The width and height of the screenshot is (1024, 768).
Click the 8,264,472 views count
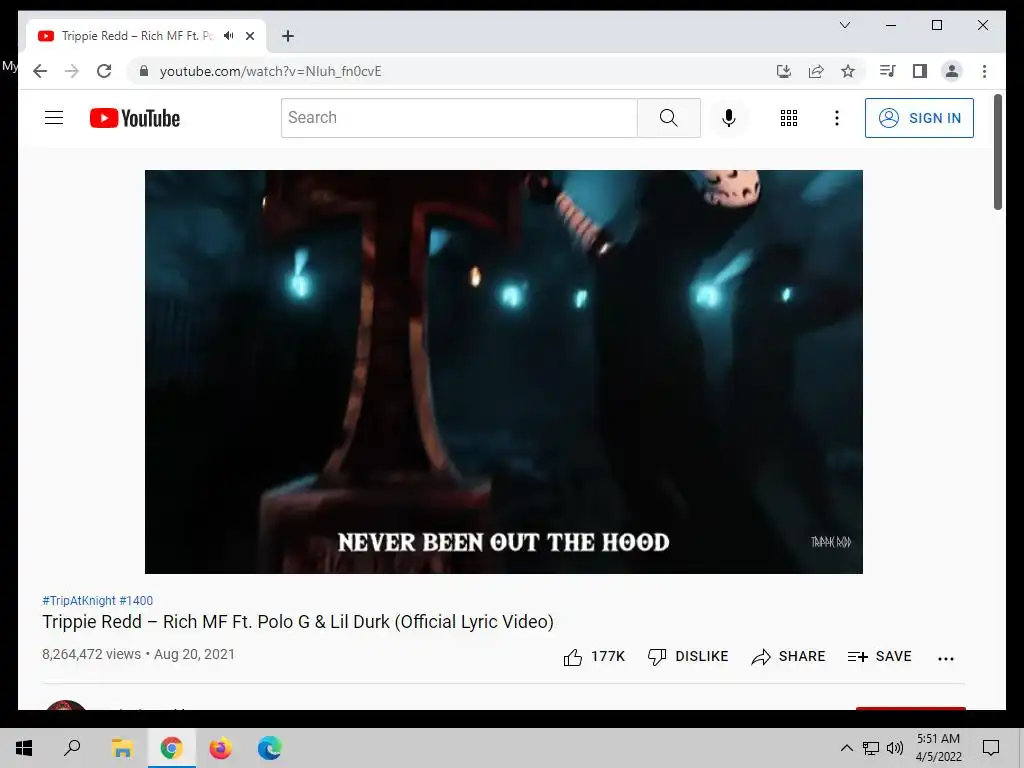pyautogui.click(x=91, y=654)
